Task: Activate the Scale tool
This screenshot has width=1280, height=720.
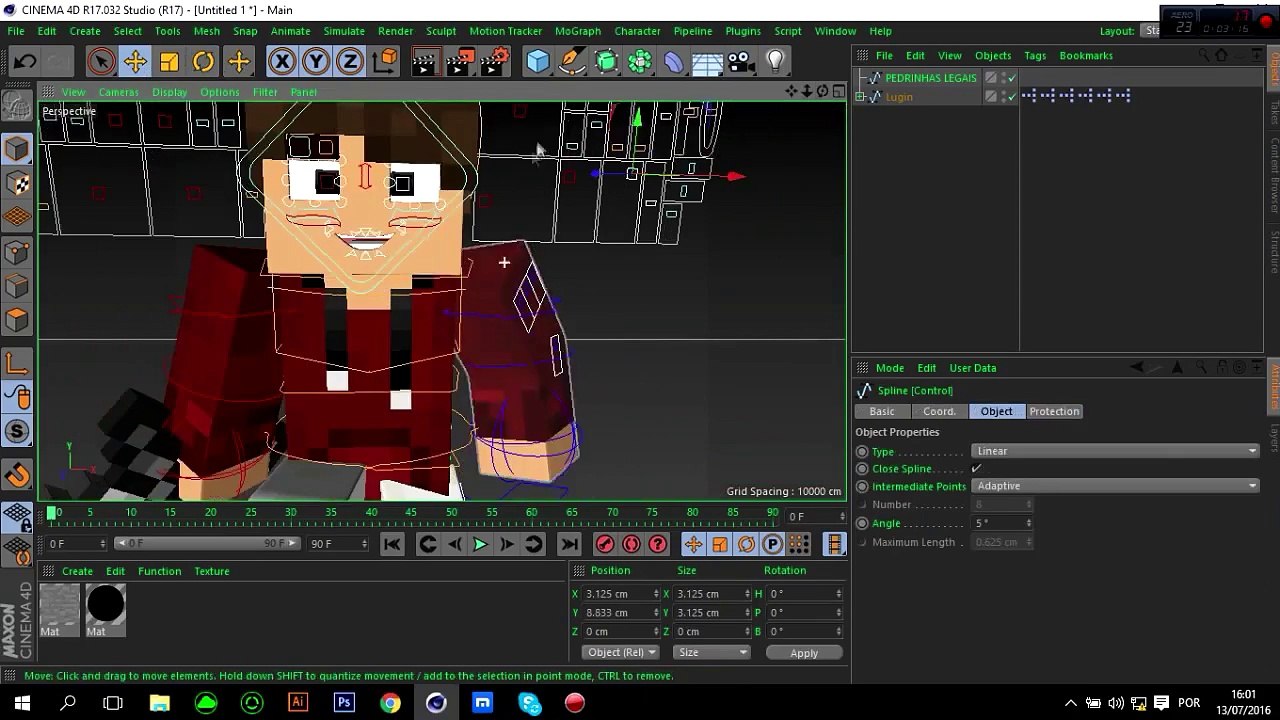Action: point(169,62)
